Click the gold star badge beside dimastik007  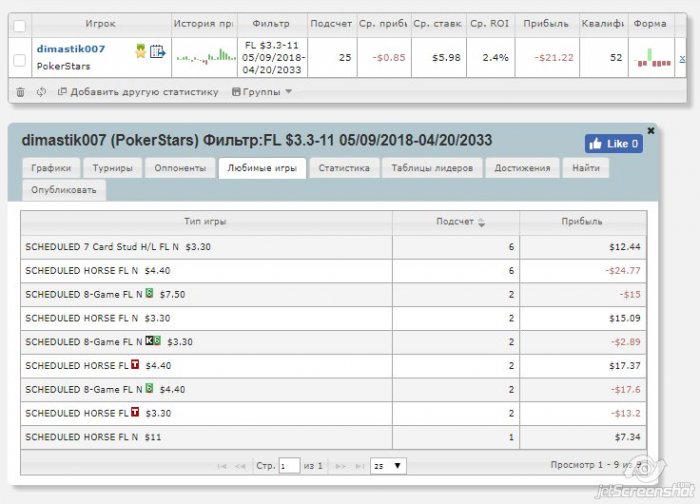pos(141,51)
